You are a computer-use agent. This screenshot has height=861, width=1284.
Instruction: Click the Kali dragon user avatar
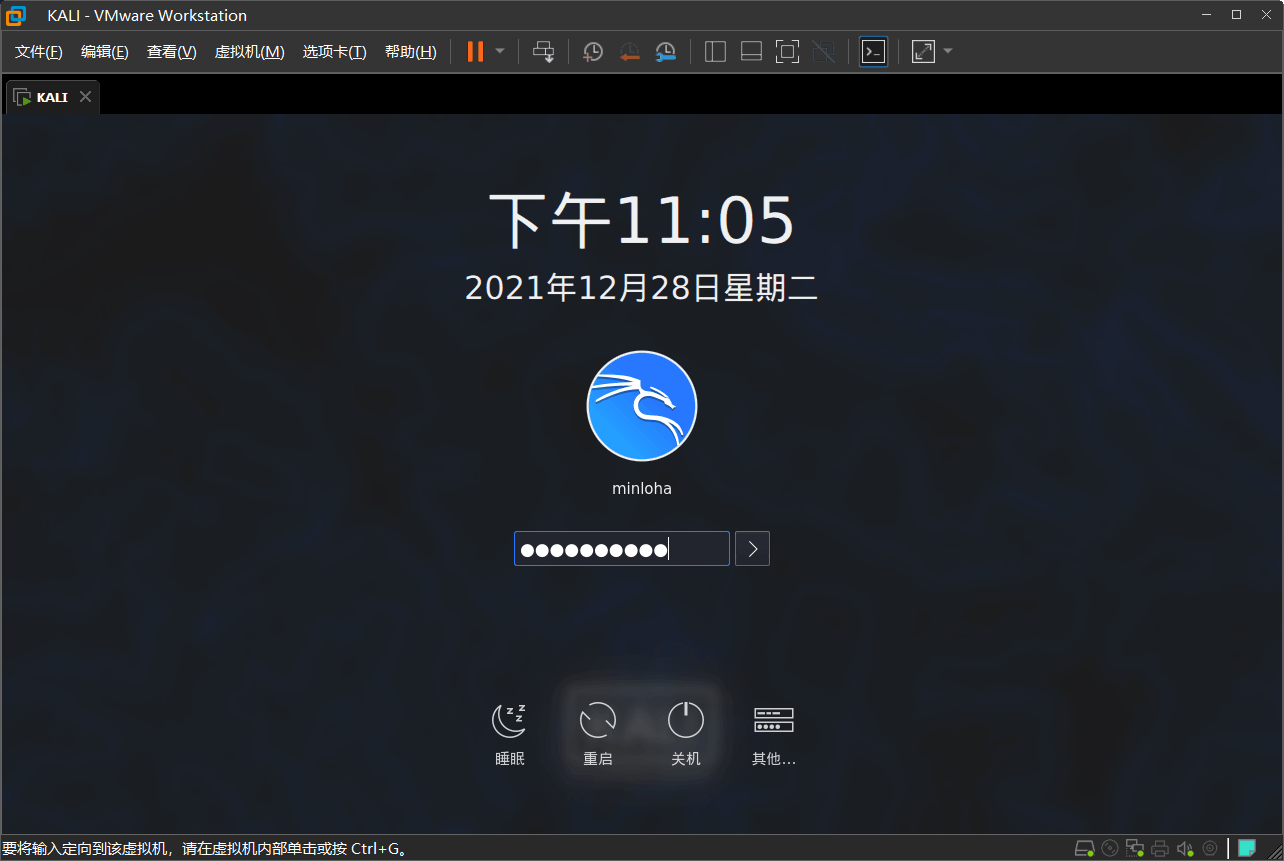642,406
